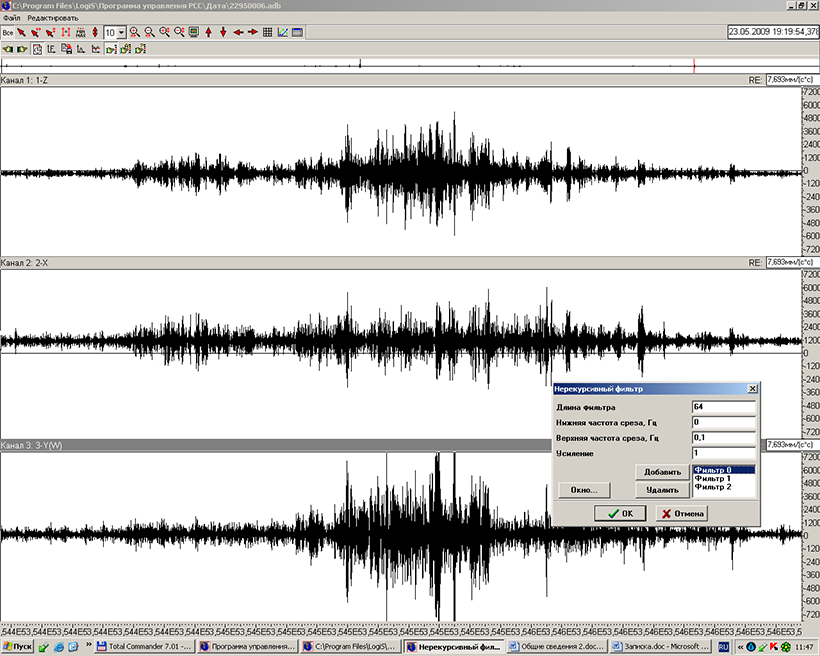Click the red up arrow icon
Image resolution: width=820 pixels, height=656 pixels.
coord(208,33)
